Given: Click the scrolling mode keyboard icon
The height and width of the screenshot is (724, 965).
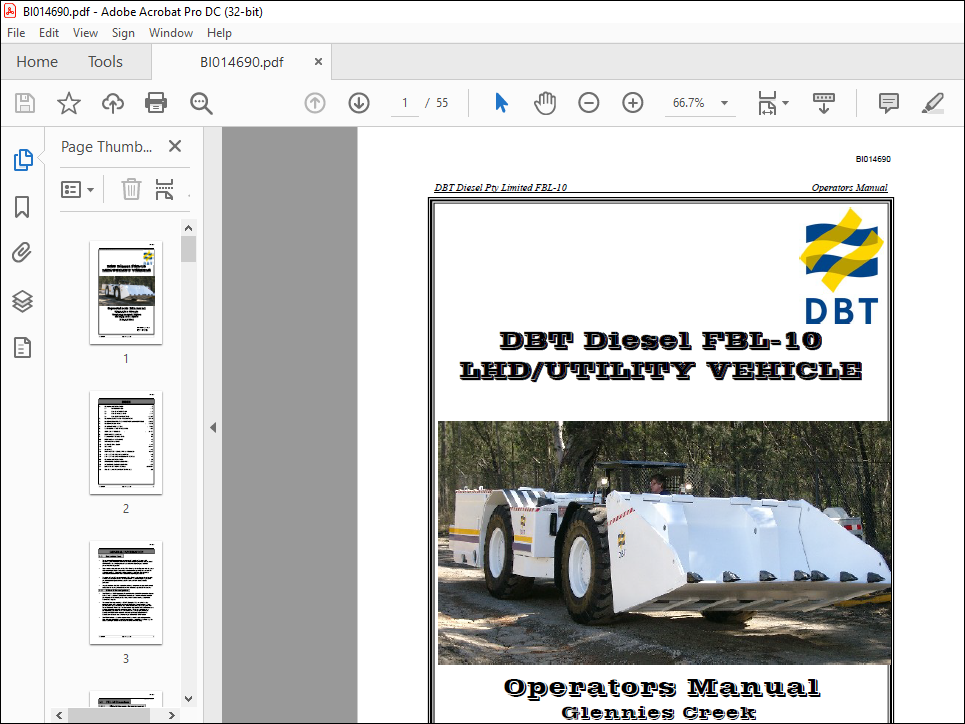Looking at the screenshot, I should coord(823,103).
